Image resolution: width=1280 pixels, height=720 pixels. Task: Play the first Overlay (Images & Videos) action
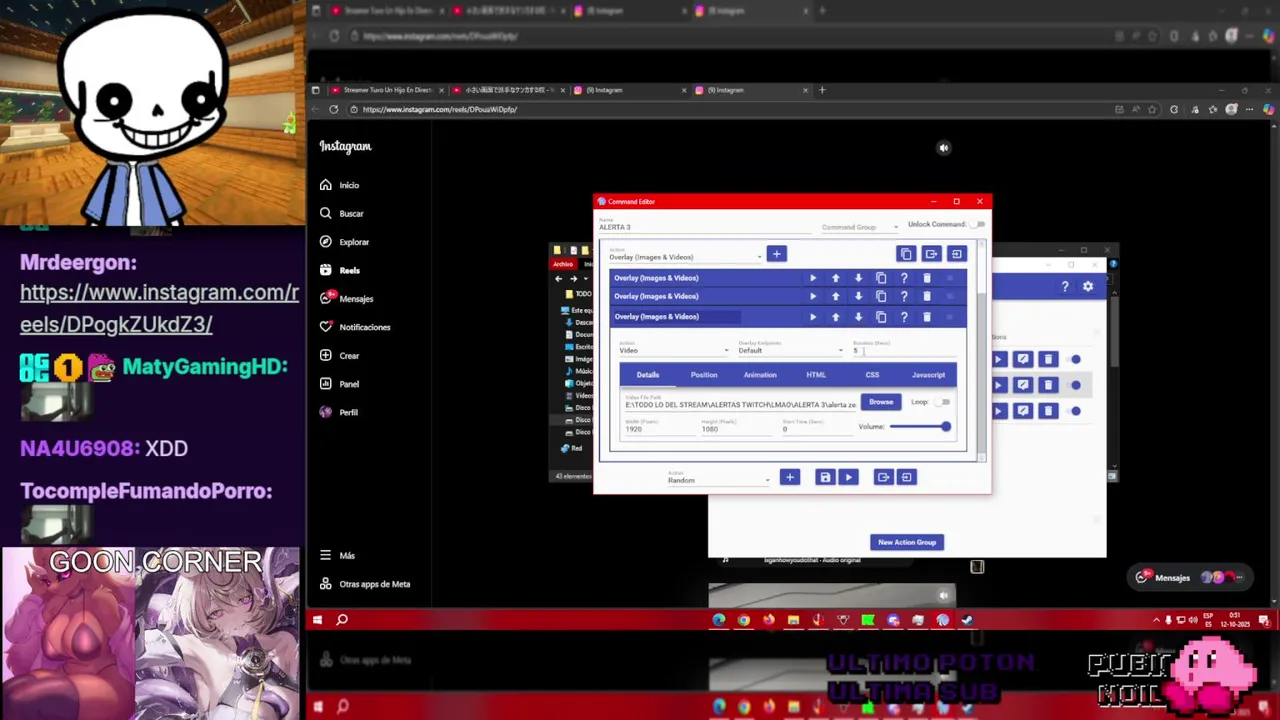pyautogui.click(x=813, y=278)
